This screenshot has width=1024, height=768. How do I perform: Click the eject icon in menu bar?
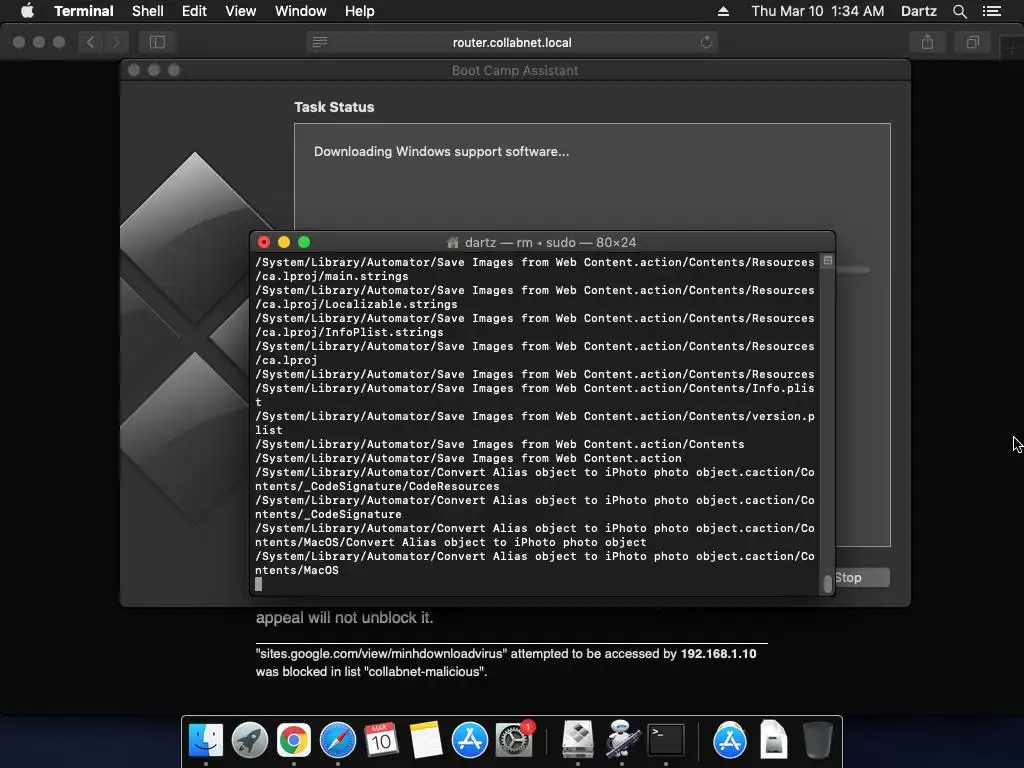pyautogui.click(x=723, y=11)
